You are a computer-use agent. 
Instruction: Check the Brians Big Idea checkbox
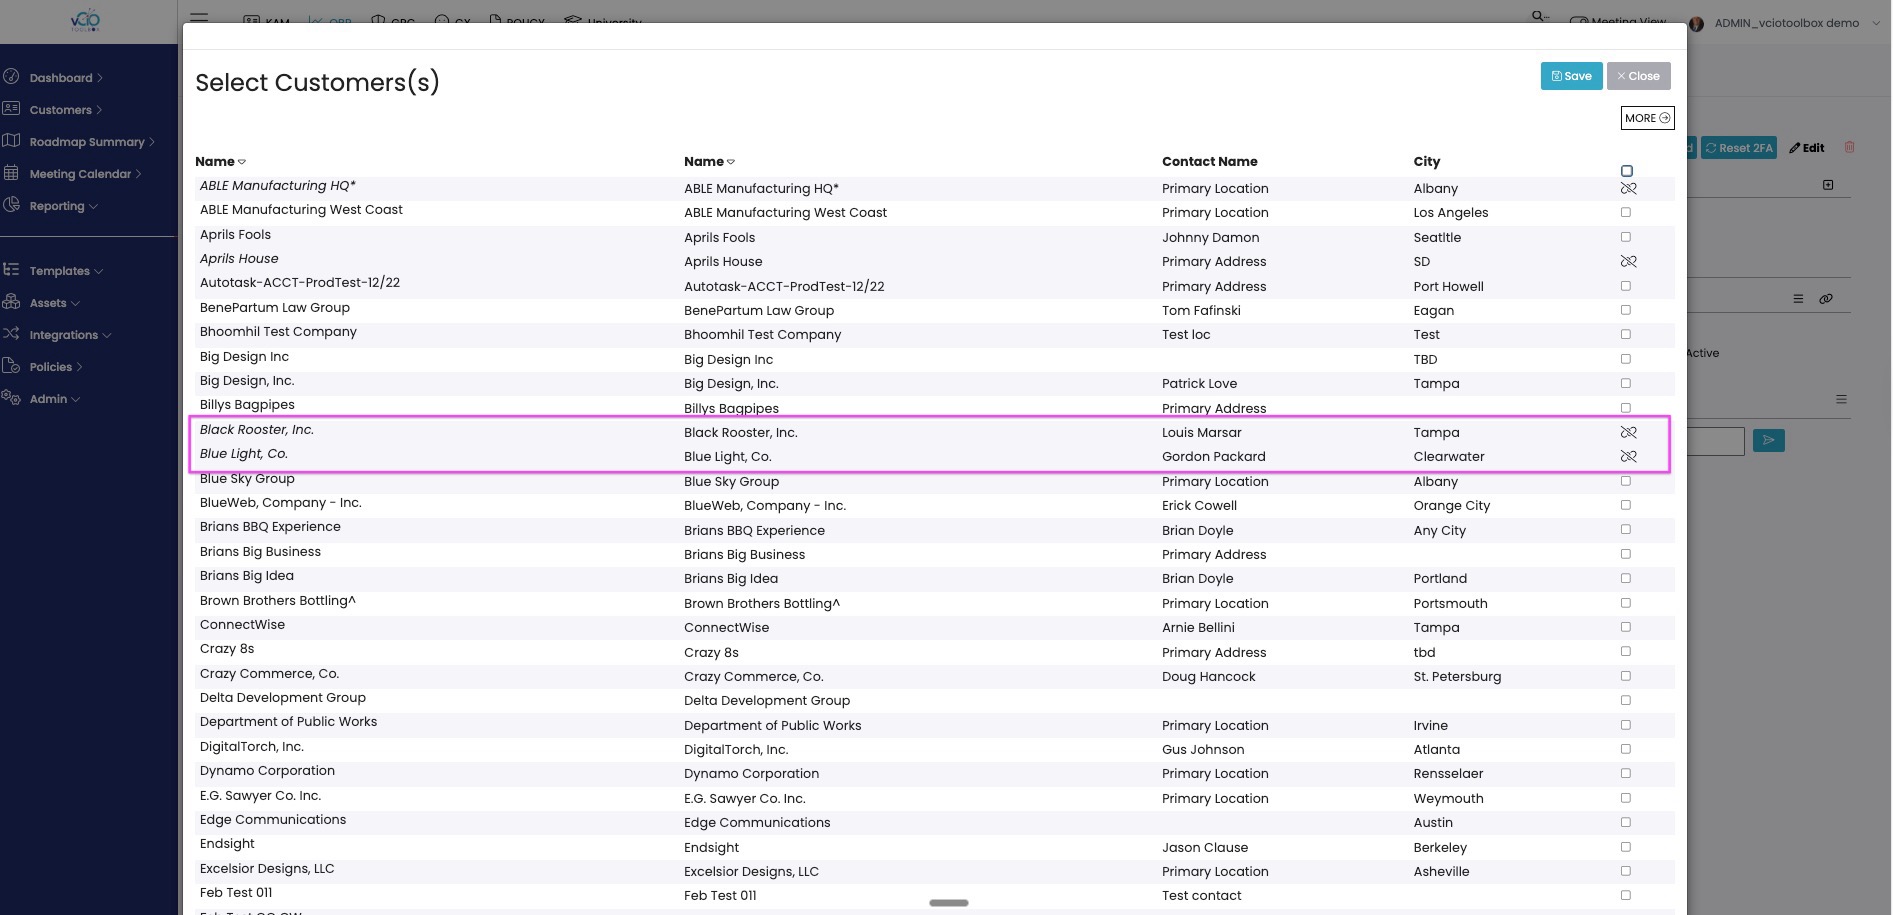1625,578
